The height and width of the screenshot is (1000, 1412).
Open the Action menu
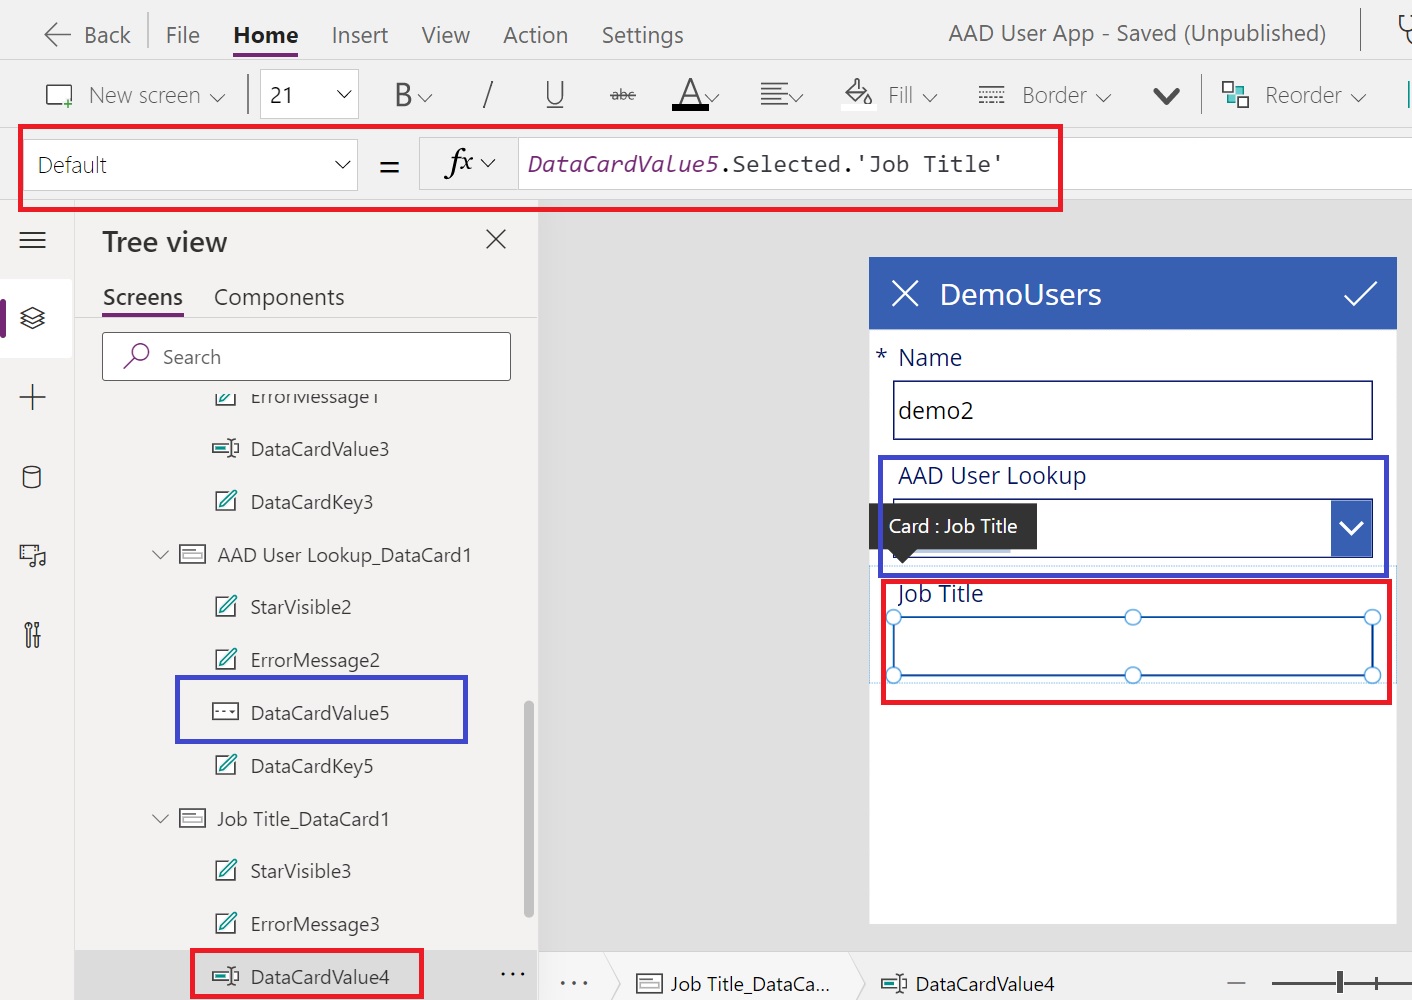[535, 34]
